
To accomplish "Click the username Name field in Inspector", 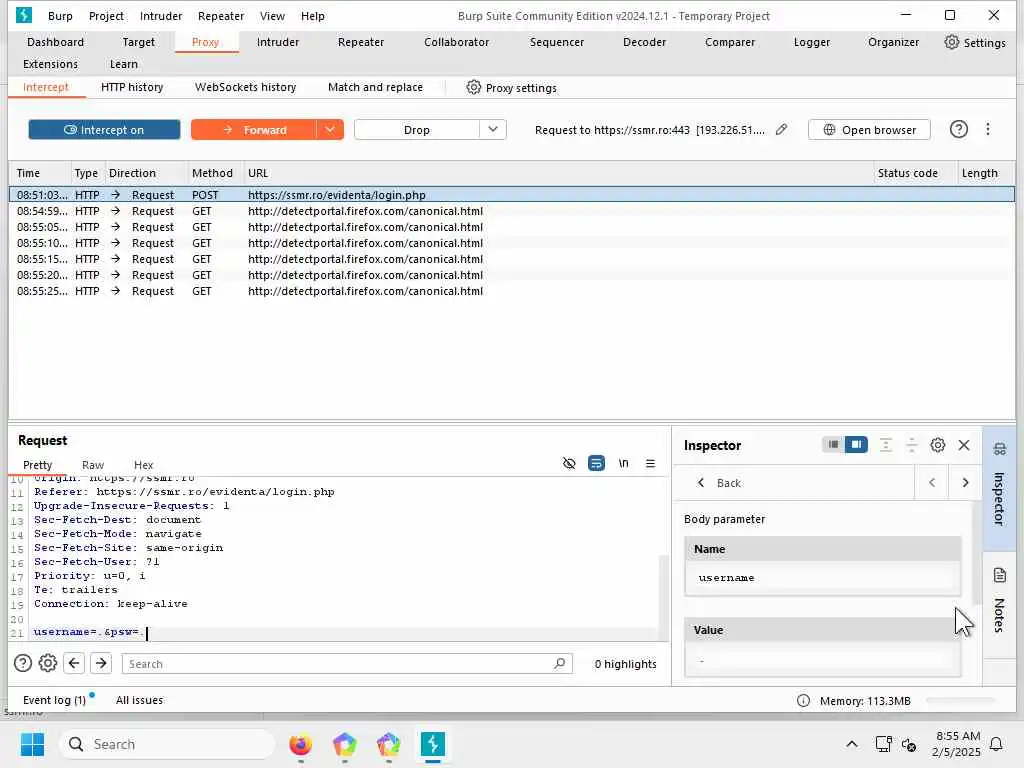I will click(x=822, y=577).
